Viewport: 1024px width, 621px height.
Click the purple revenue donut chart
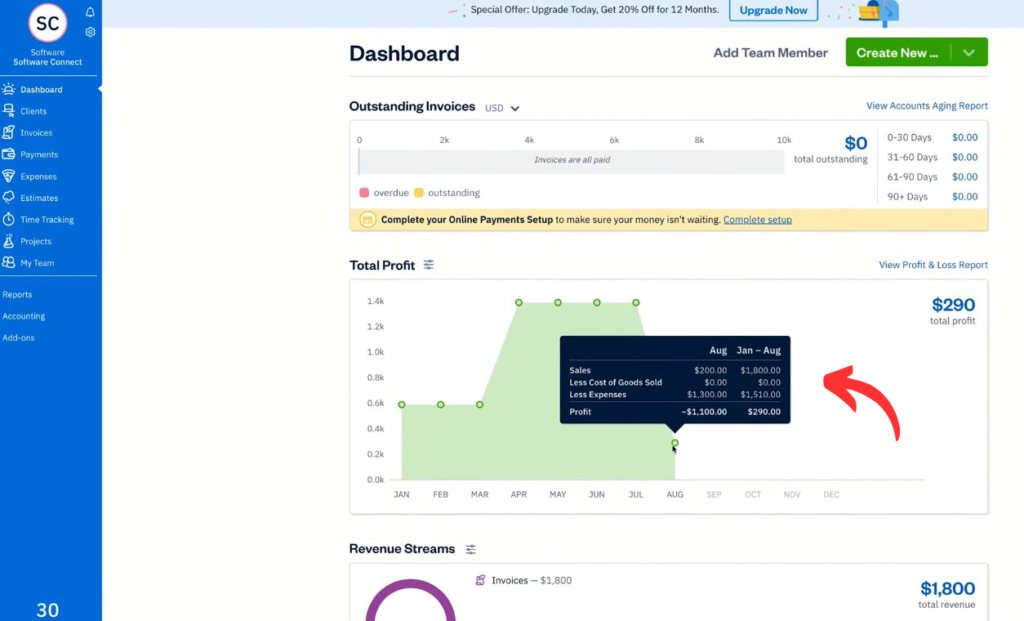click(410, 600)
